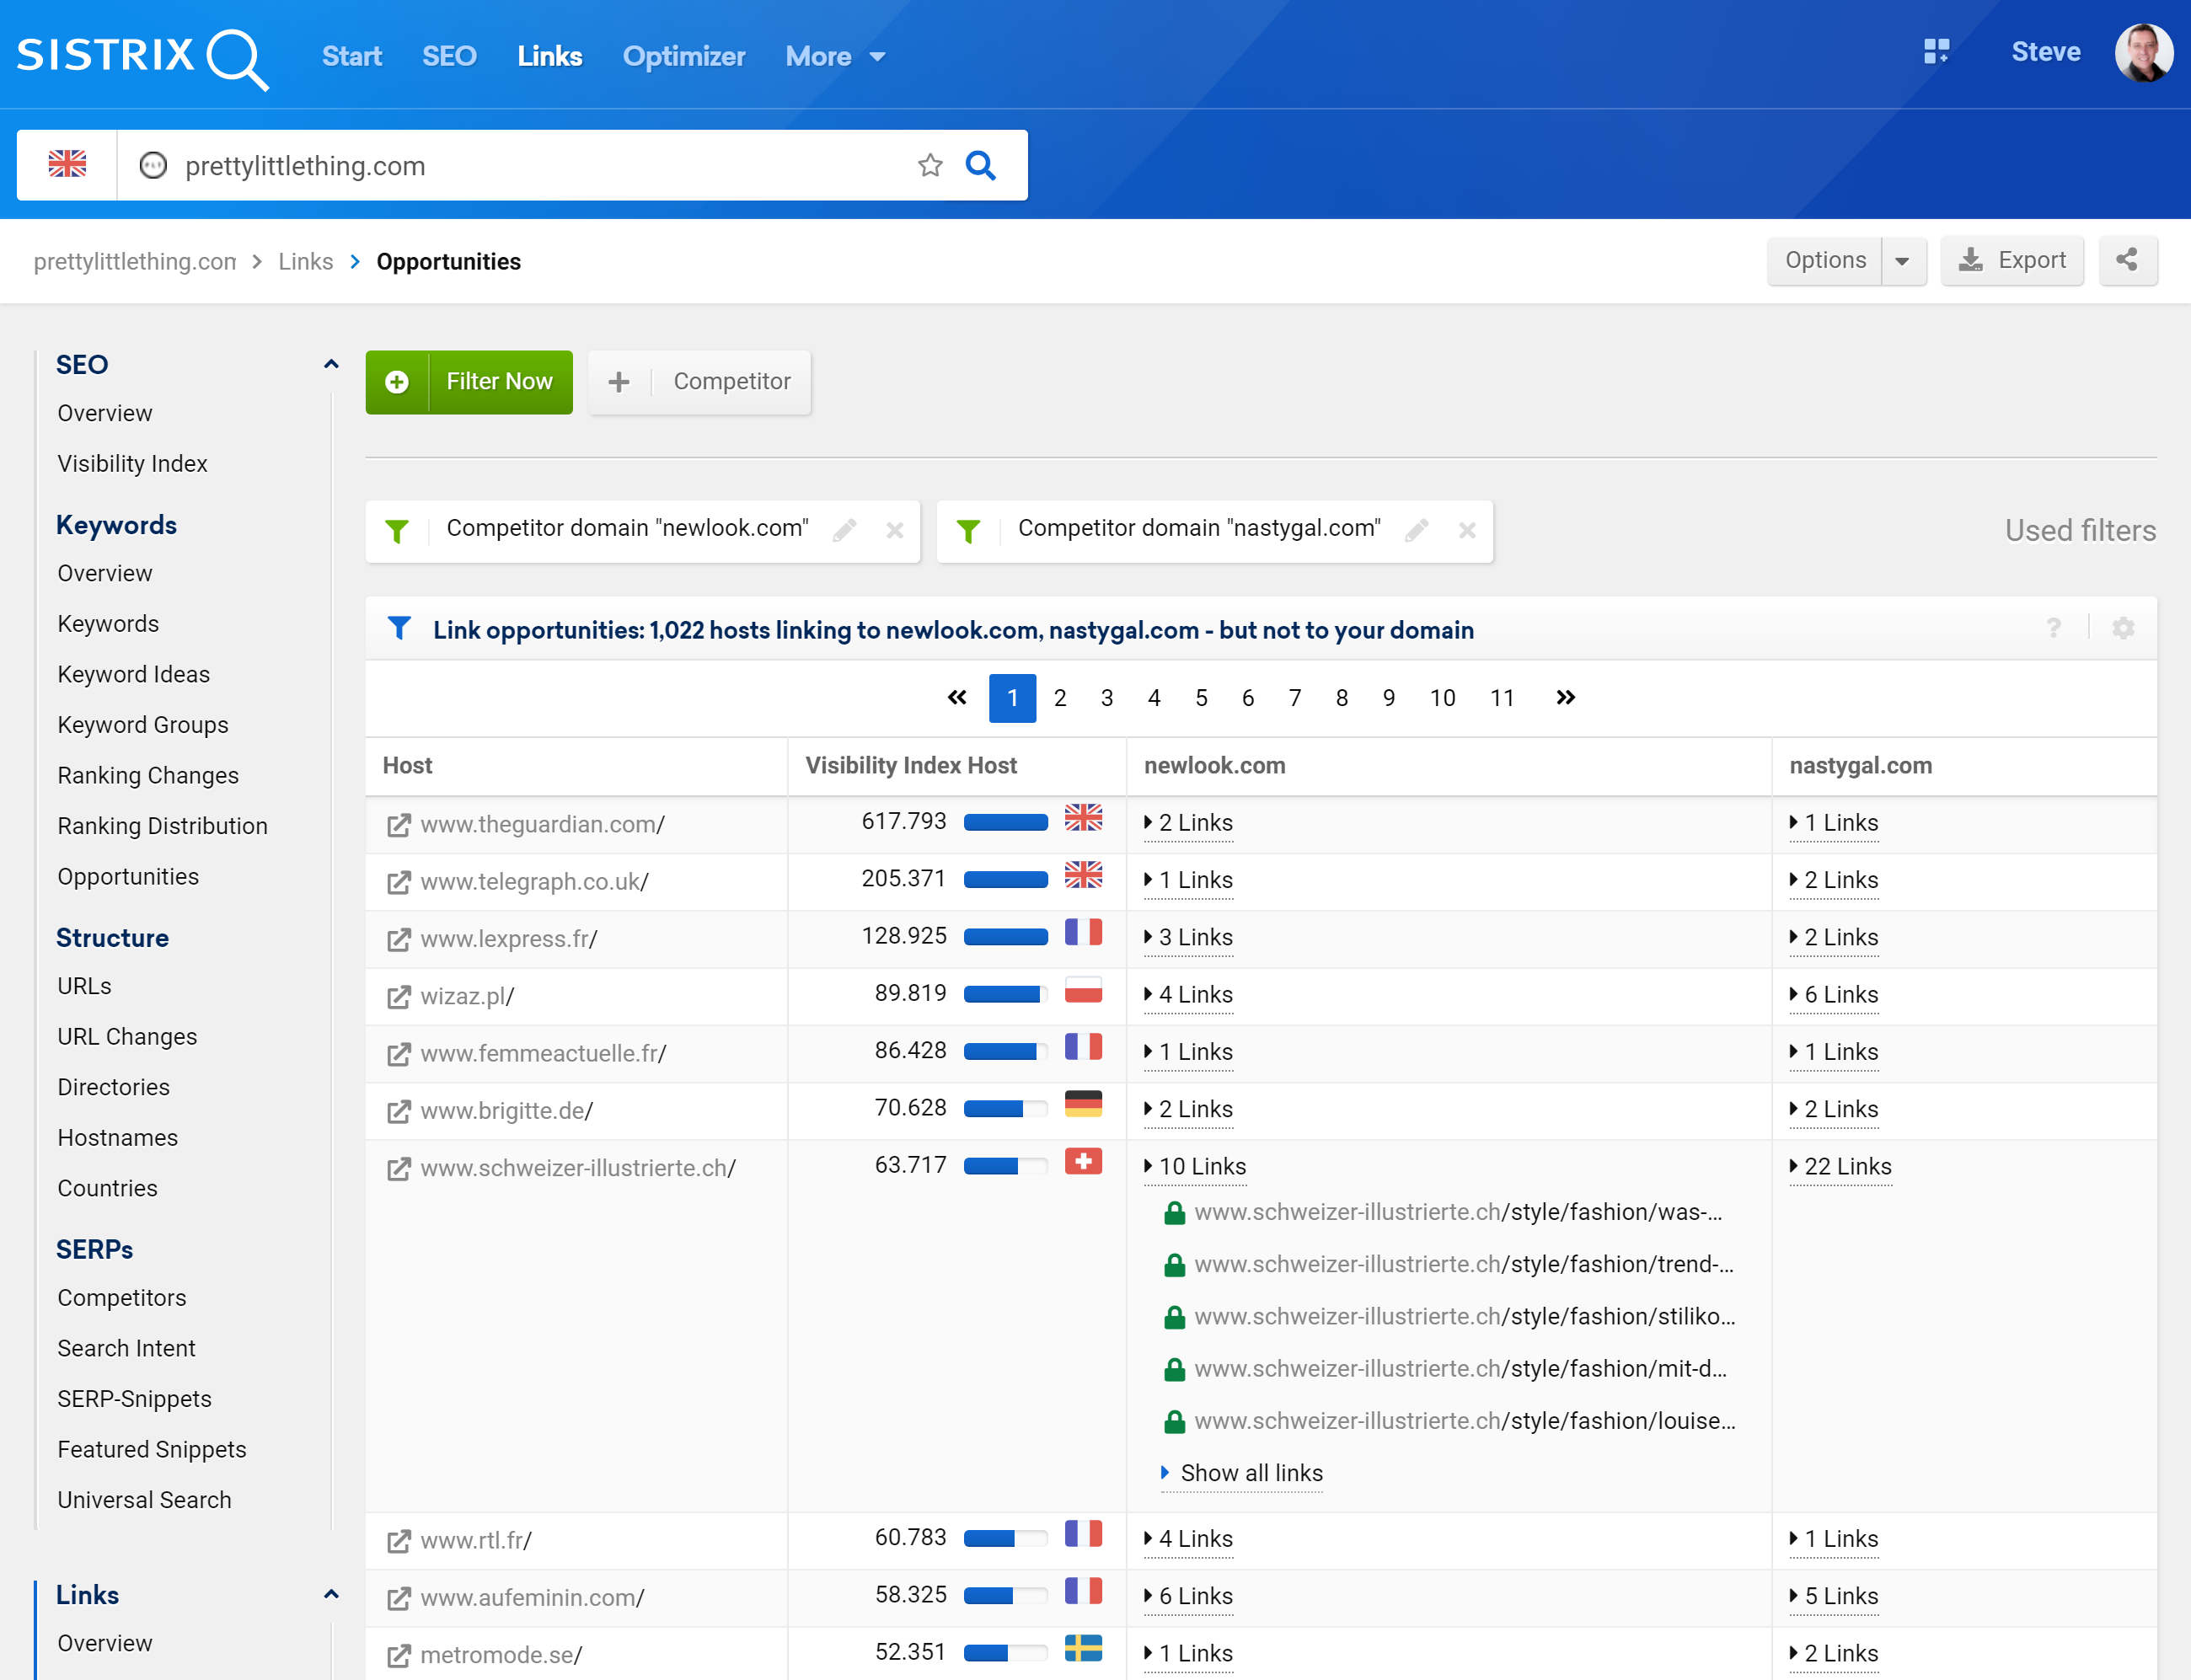Click the domain type icon in search bar

pos(153,165)
